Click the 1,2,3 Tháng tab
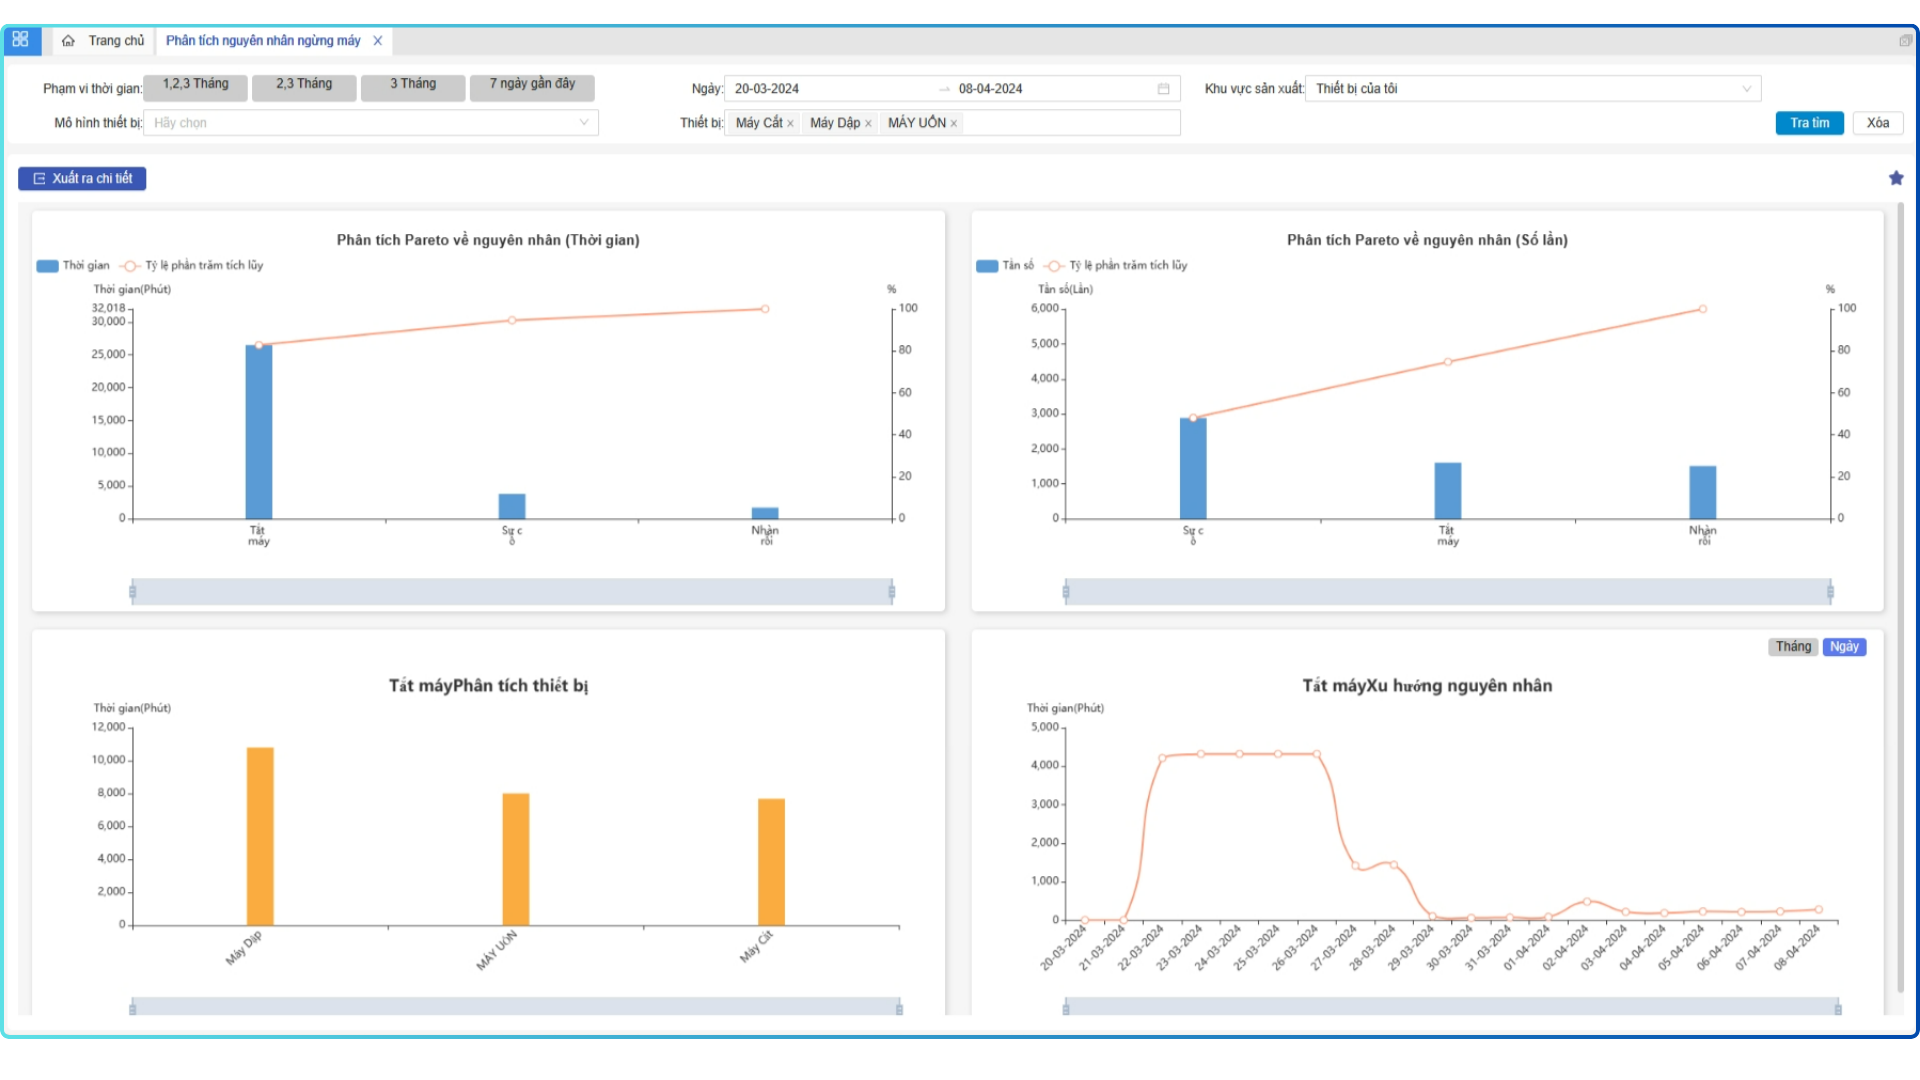The width and height of the screenshot is (1920, 1080). pos(194,83)
